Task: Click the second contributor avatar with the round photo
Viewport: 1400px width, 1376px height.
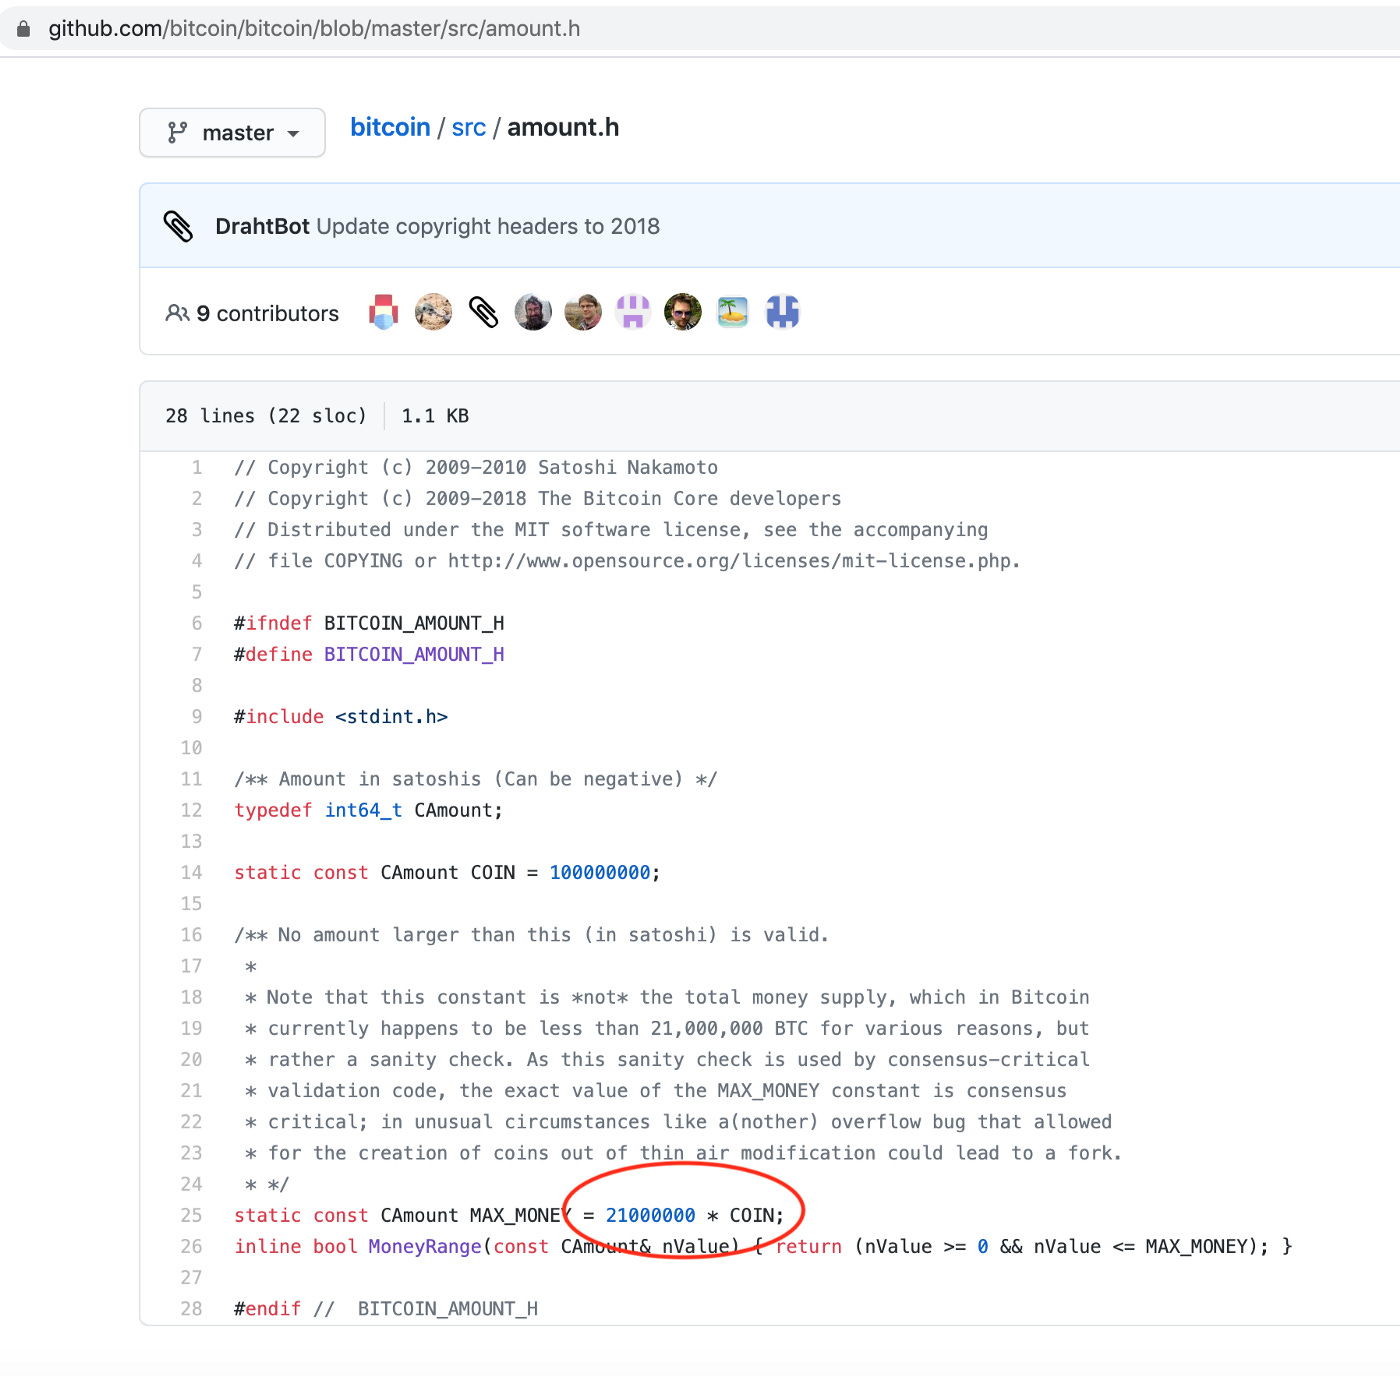Action: (434, 313)
